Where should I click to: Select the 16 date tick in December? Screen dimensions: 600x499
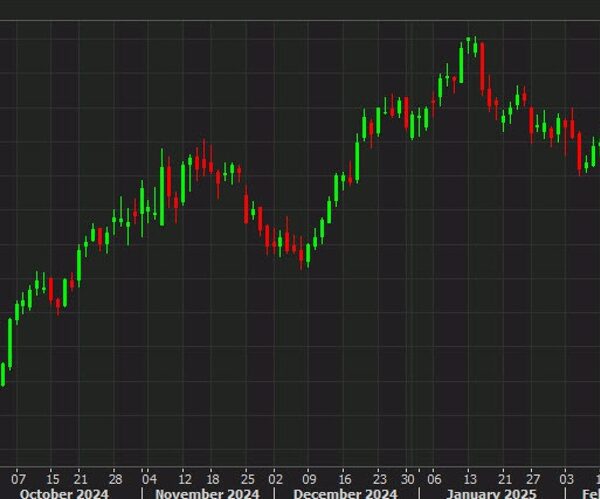345,478
